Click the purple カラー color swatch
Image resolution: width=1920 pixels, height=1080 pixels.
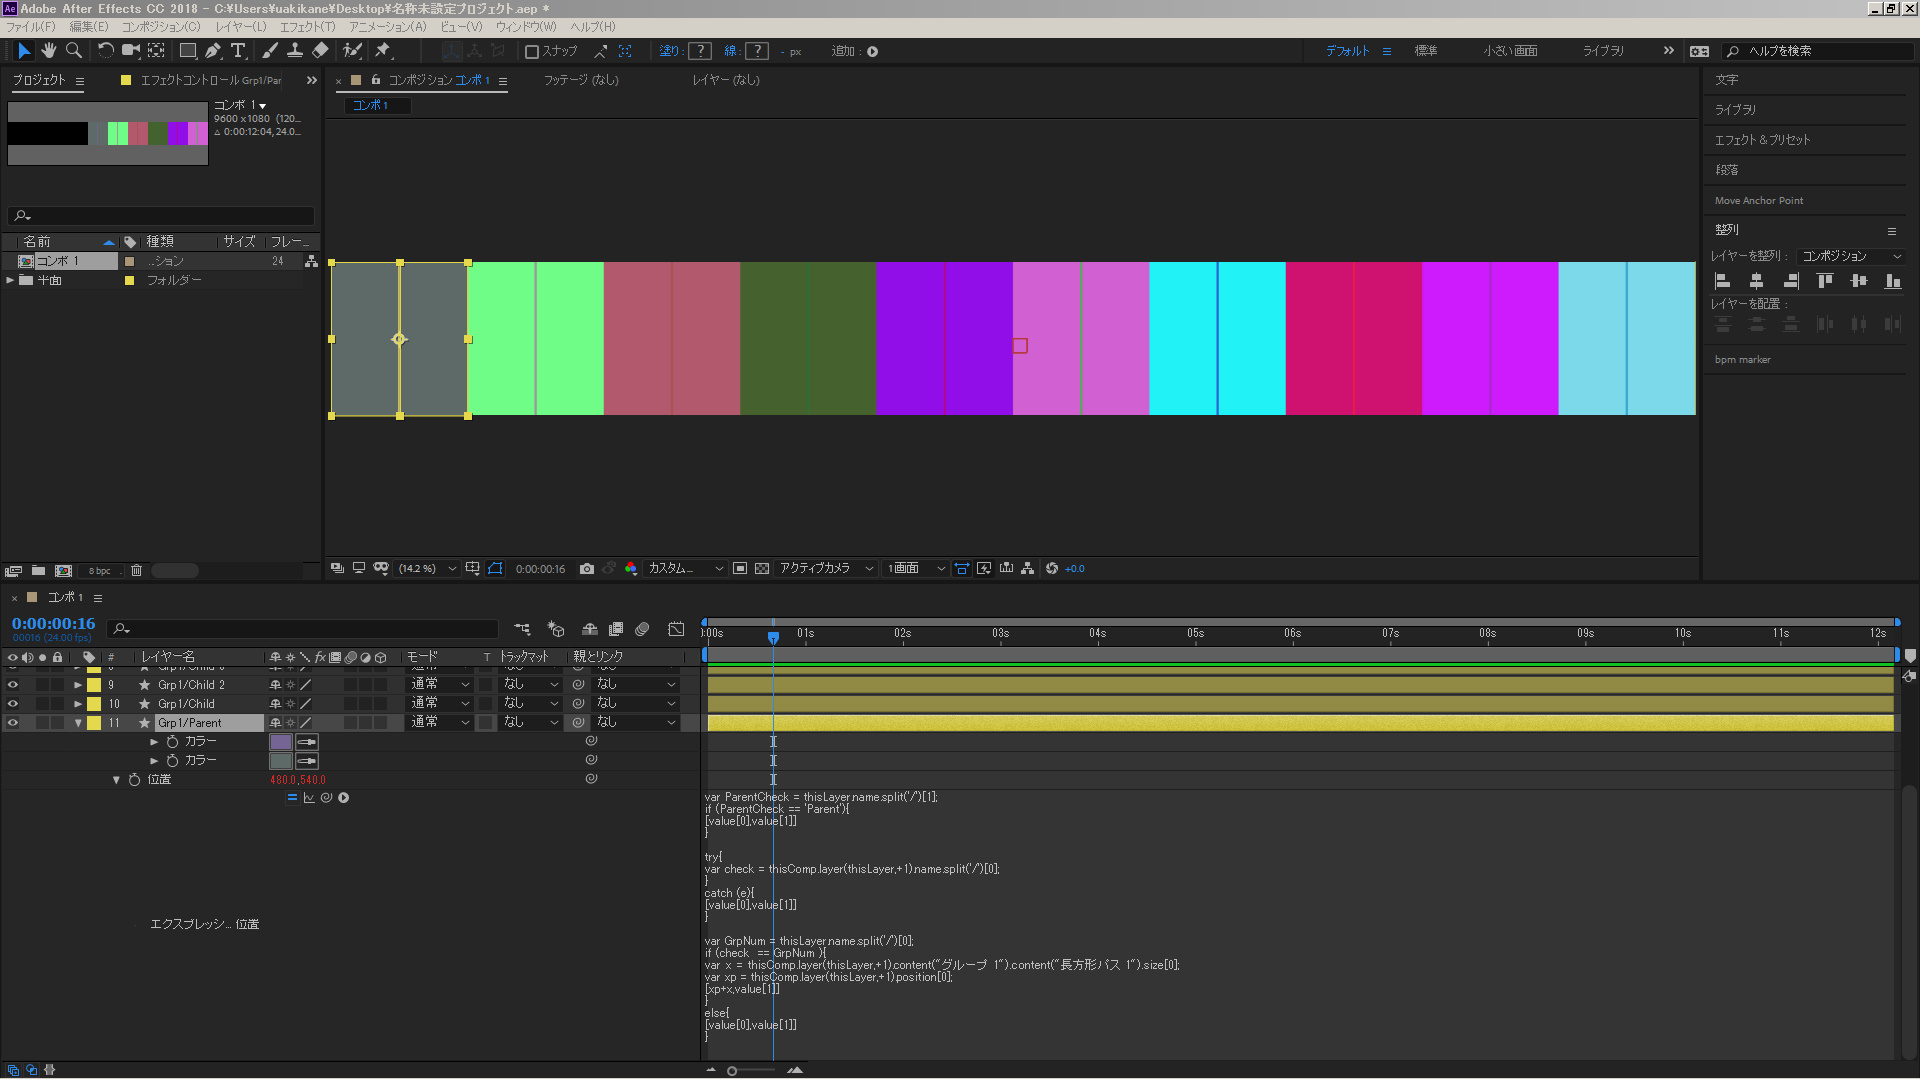pos(281,742)
